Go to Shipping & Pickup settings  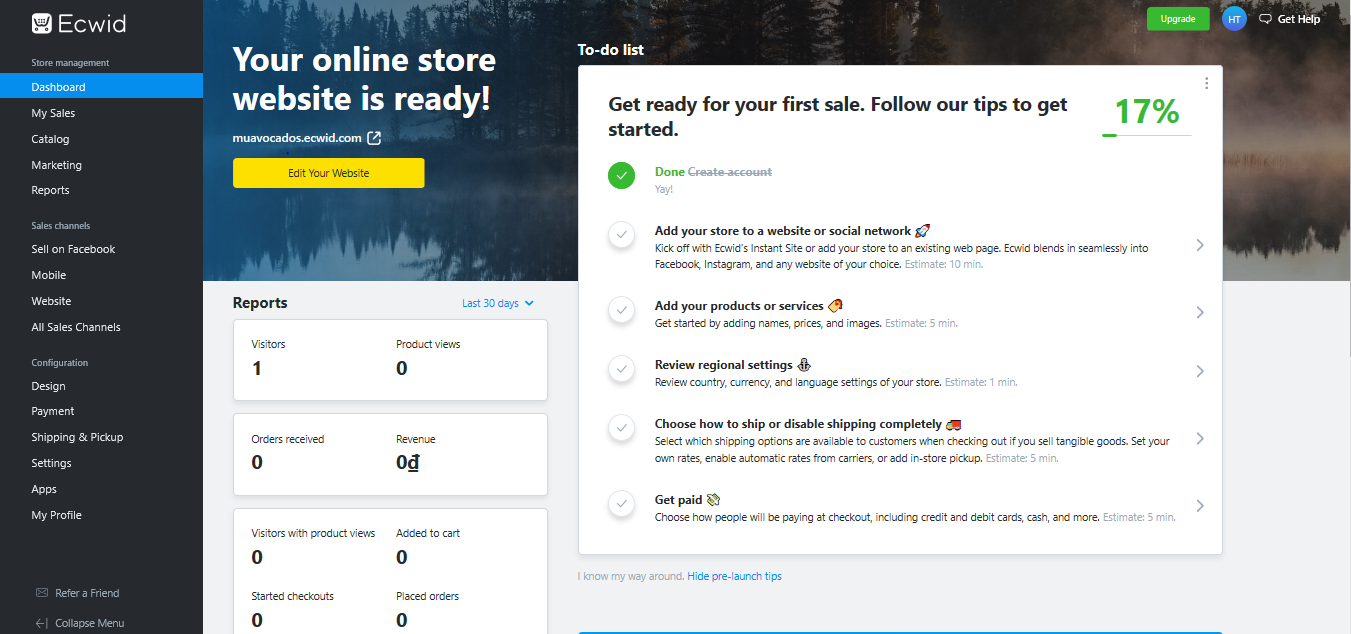point(77,437)
